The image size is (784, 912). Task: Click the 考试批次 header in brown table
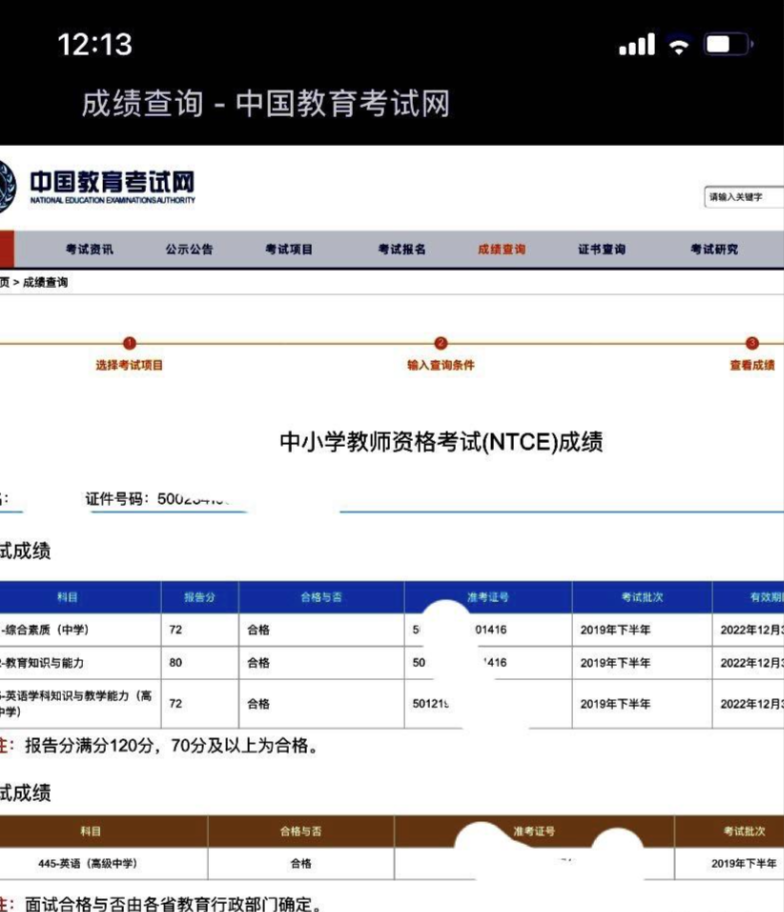point(744,832)
